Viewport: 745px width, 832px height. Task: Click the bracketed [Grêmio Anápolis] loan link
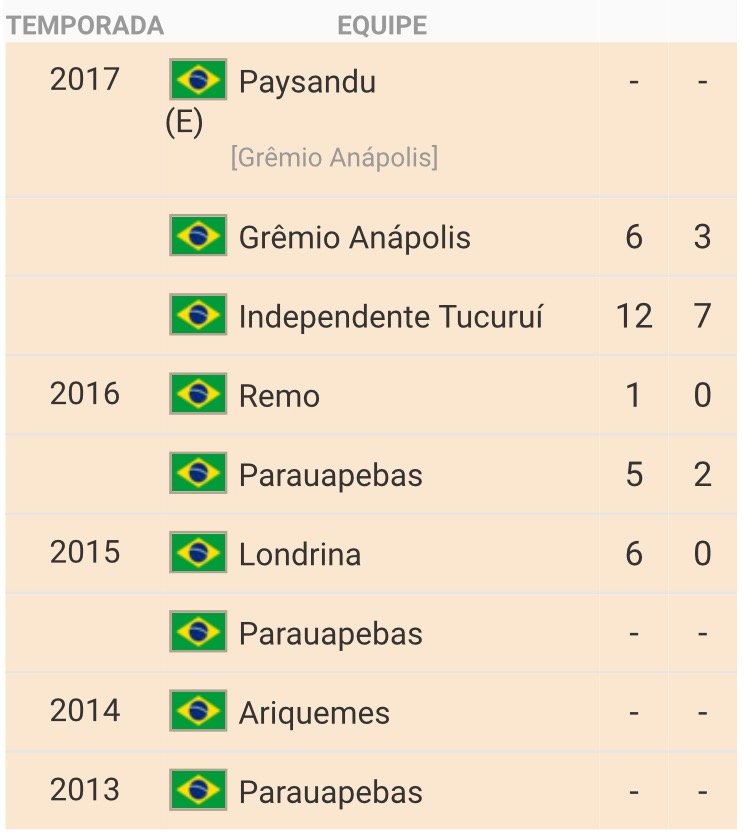(335, 158)
